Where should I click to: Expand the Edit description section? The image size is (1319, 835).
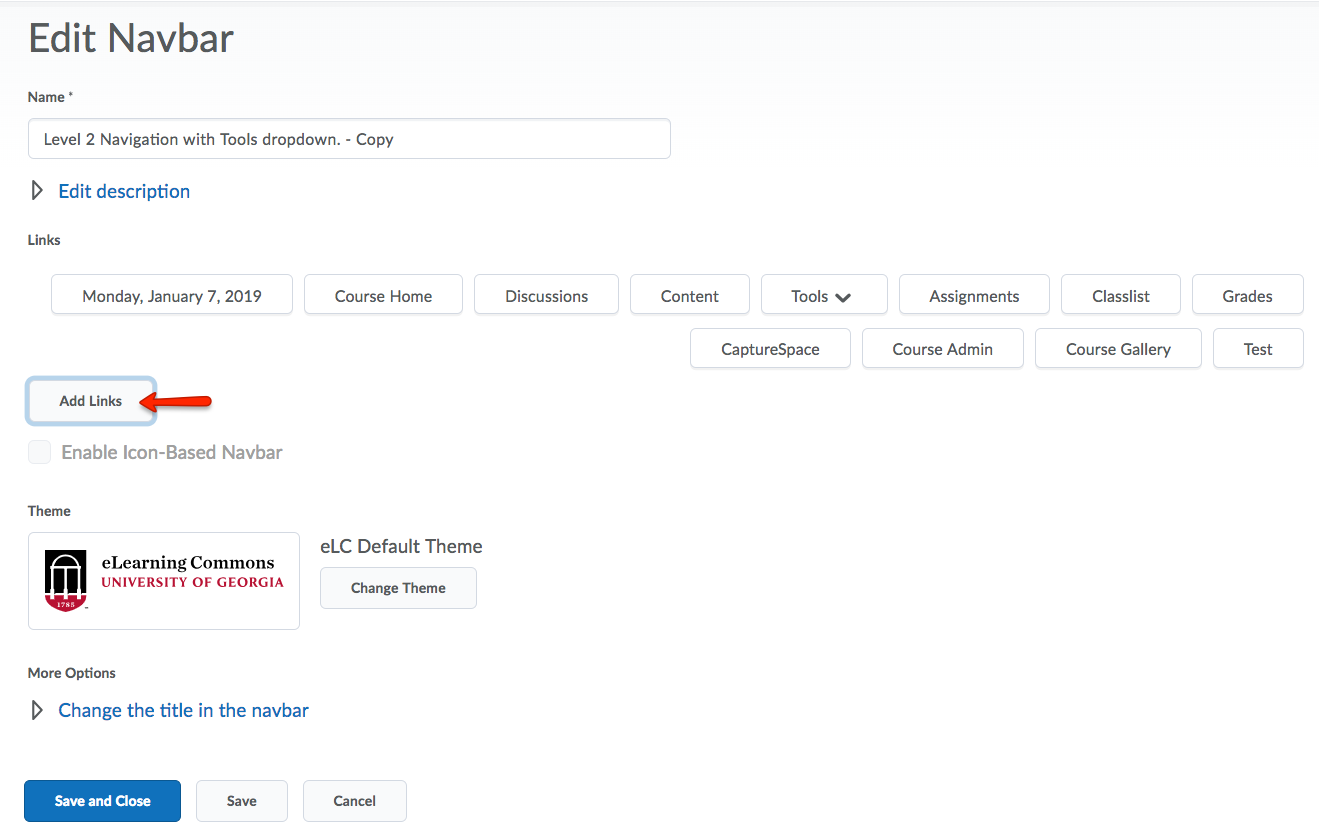[123, 191]
